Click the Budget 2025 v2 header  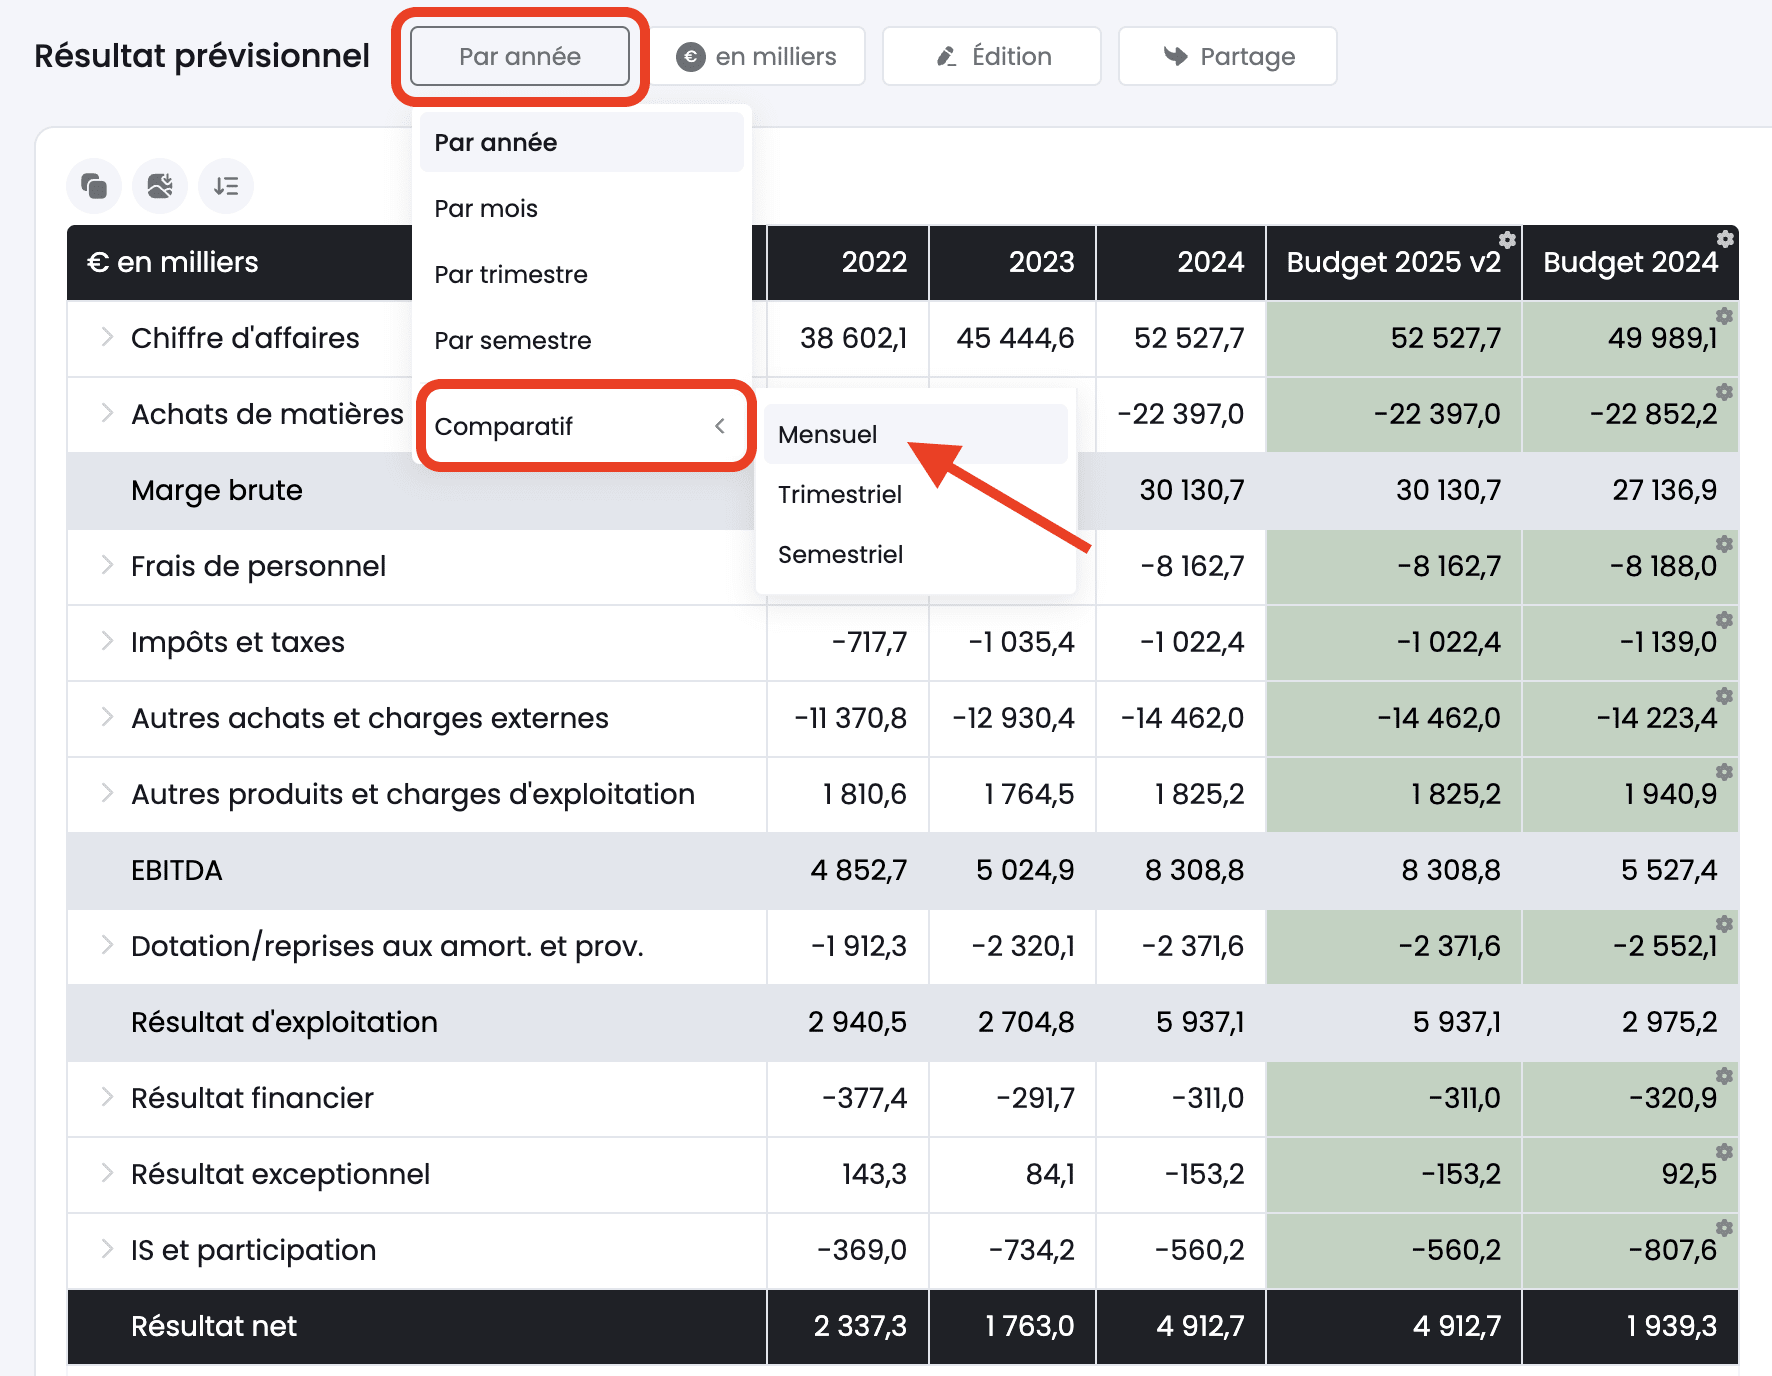coord(1393,262)
